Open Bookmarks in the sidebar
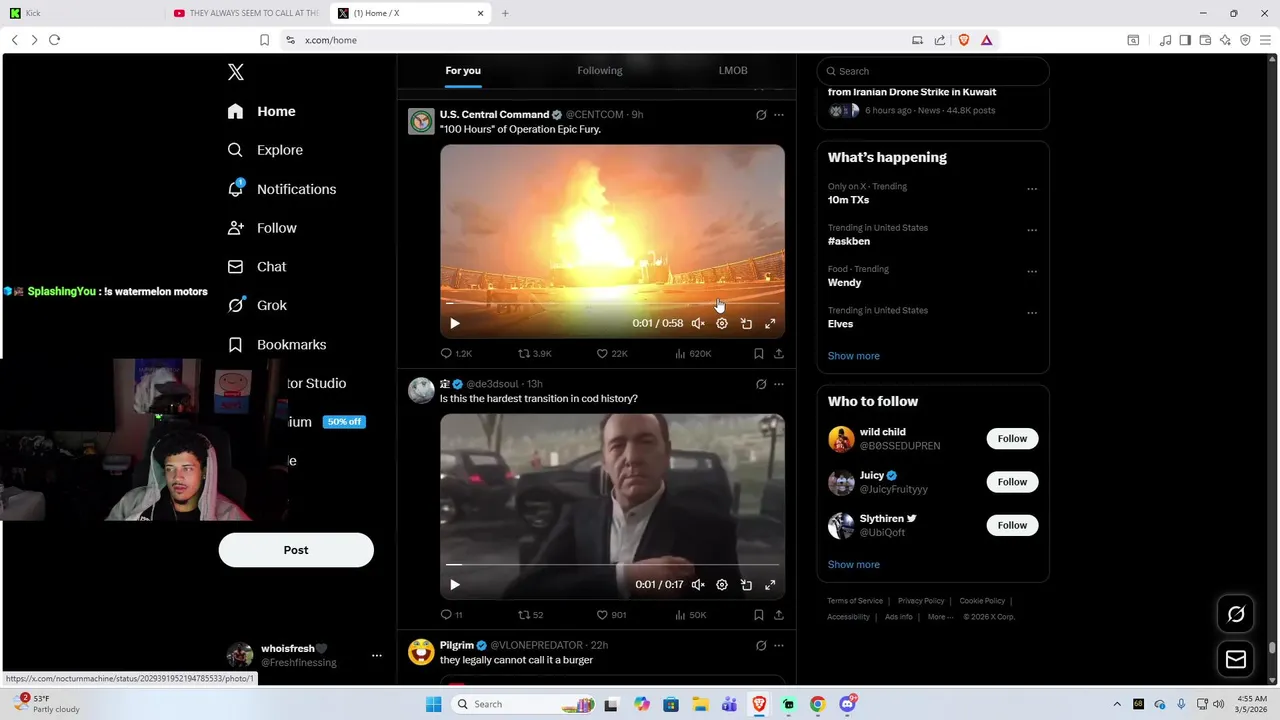The image size is (1280, 720). (277, 344)
